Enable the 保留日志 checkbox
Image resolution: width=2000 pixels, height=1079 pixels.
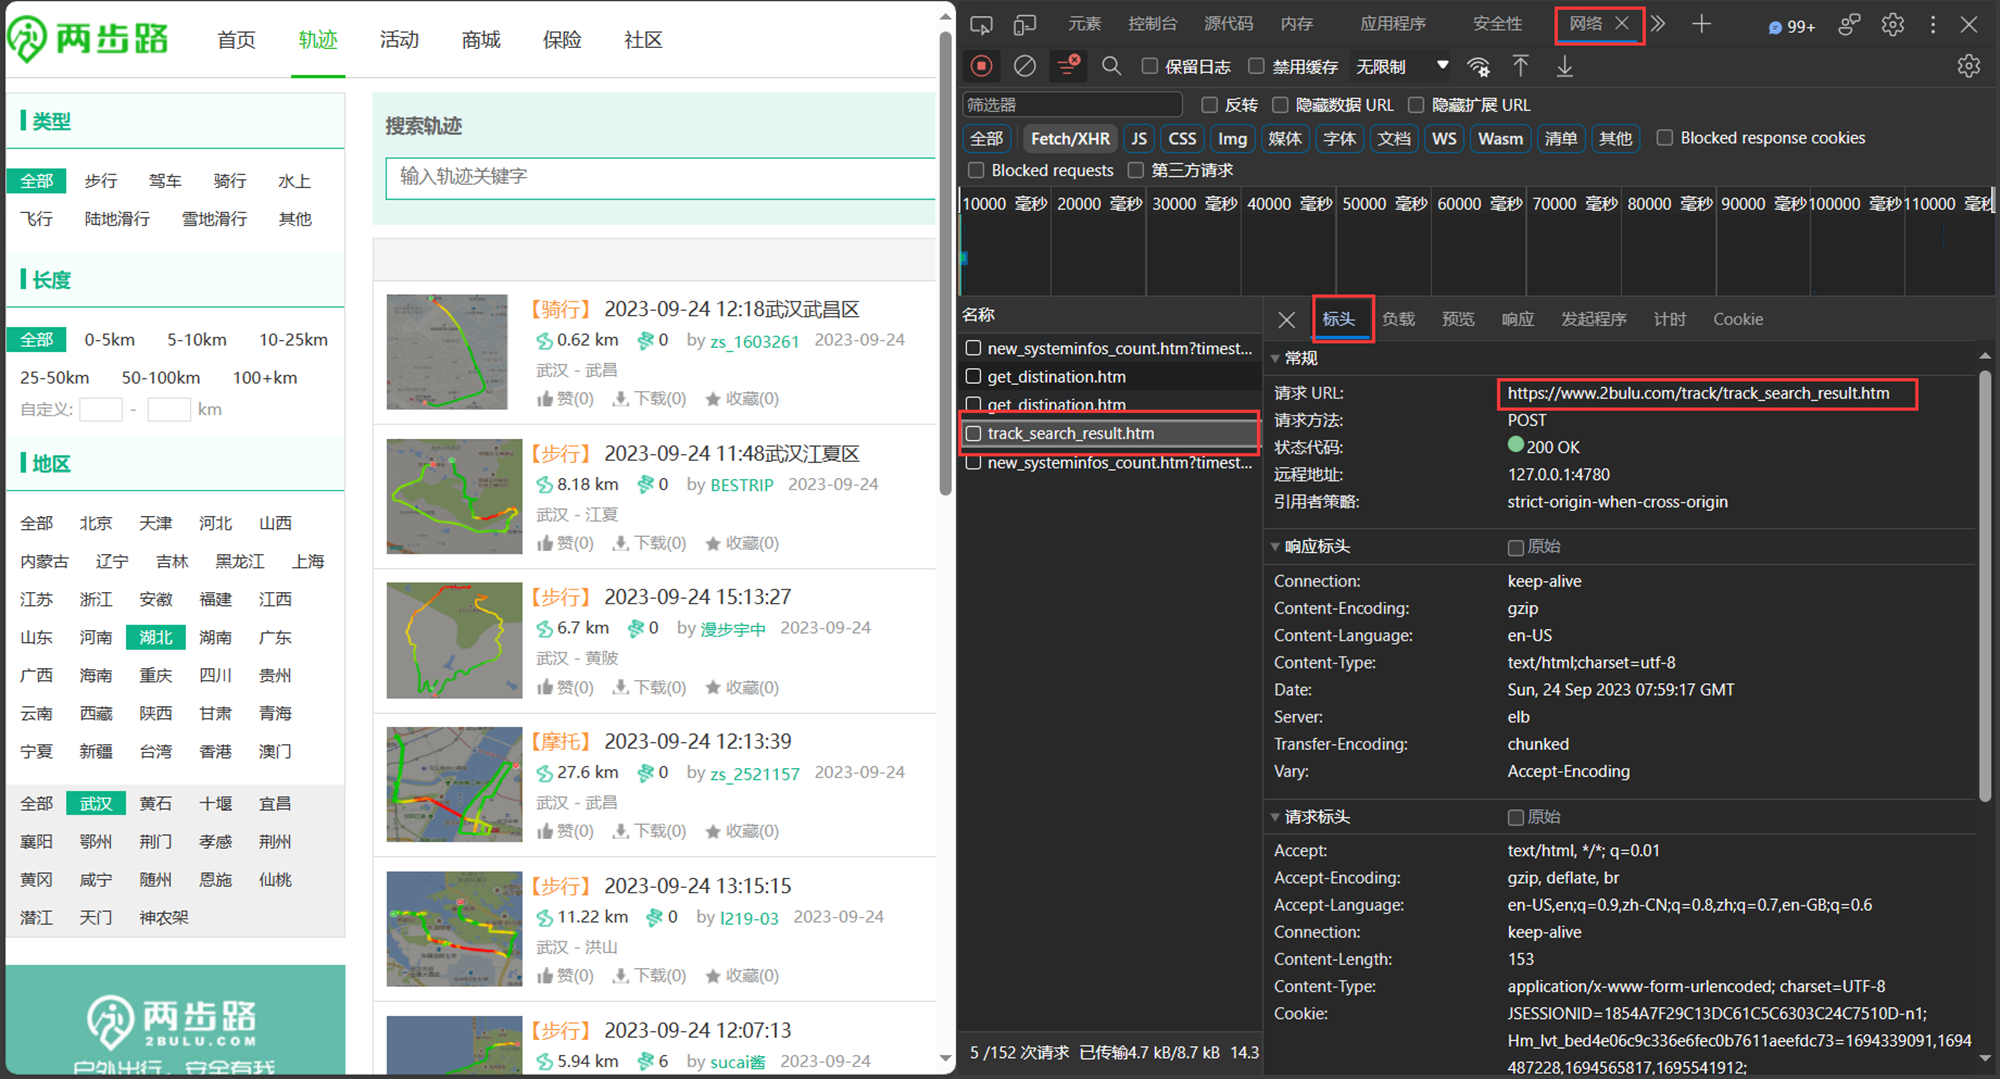[x=1149, y=66]
